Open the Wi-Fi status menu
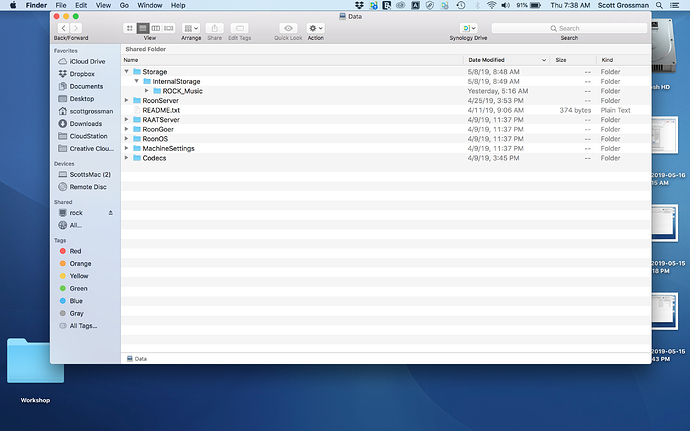The image size is (690, 431). click(492, 5)
